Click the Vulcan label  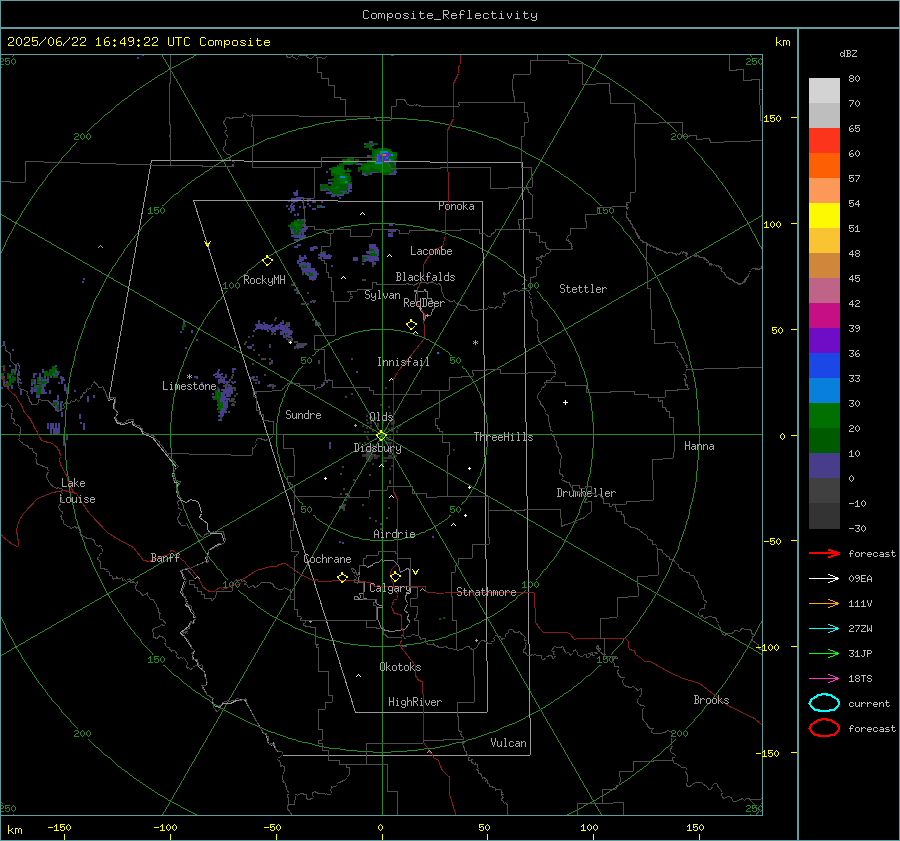tap(508, 743)
